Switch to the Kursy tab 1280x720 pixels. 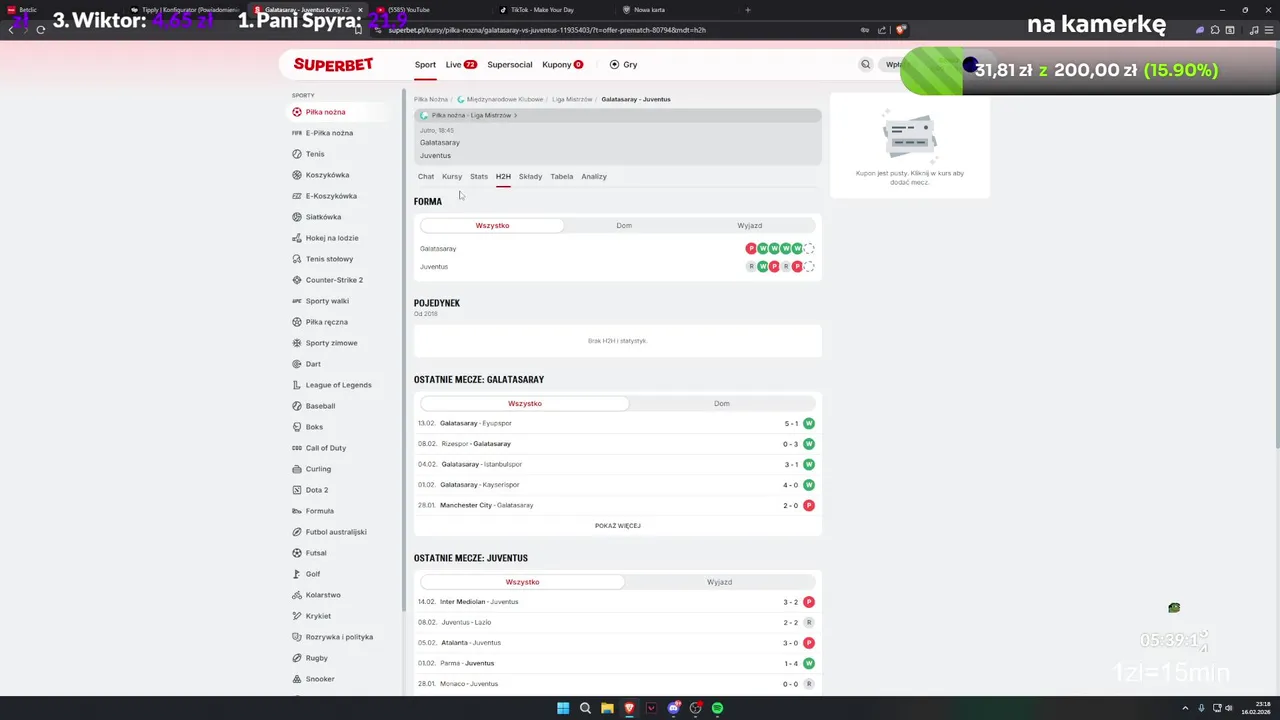point(452,177)
